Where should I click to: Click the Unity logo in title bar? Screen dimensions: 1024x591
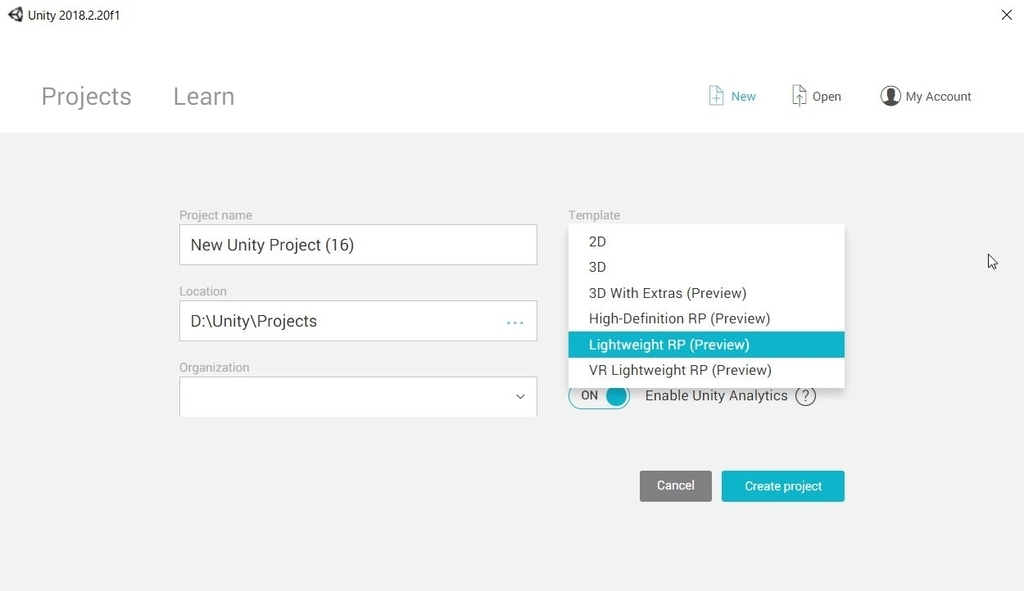15,14
